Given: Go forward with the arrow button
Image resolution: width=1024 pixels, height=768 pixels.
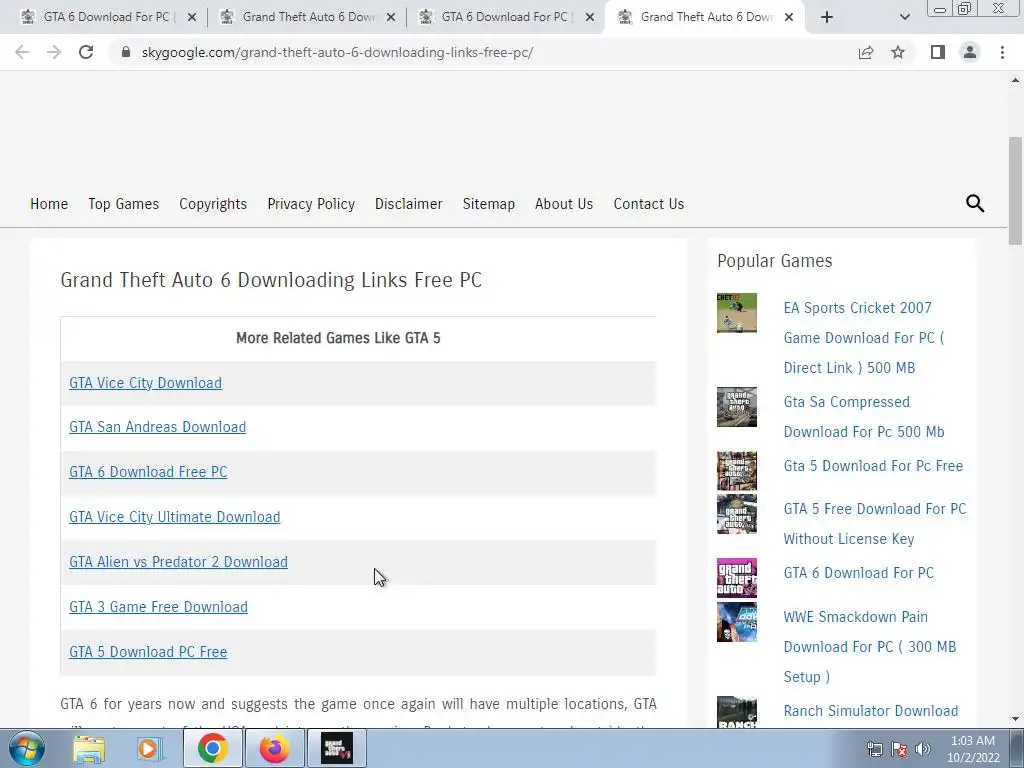Looking at the screenshot, I should point(54,52).
